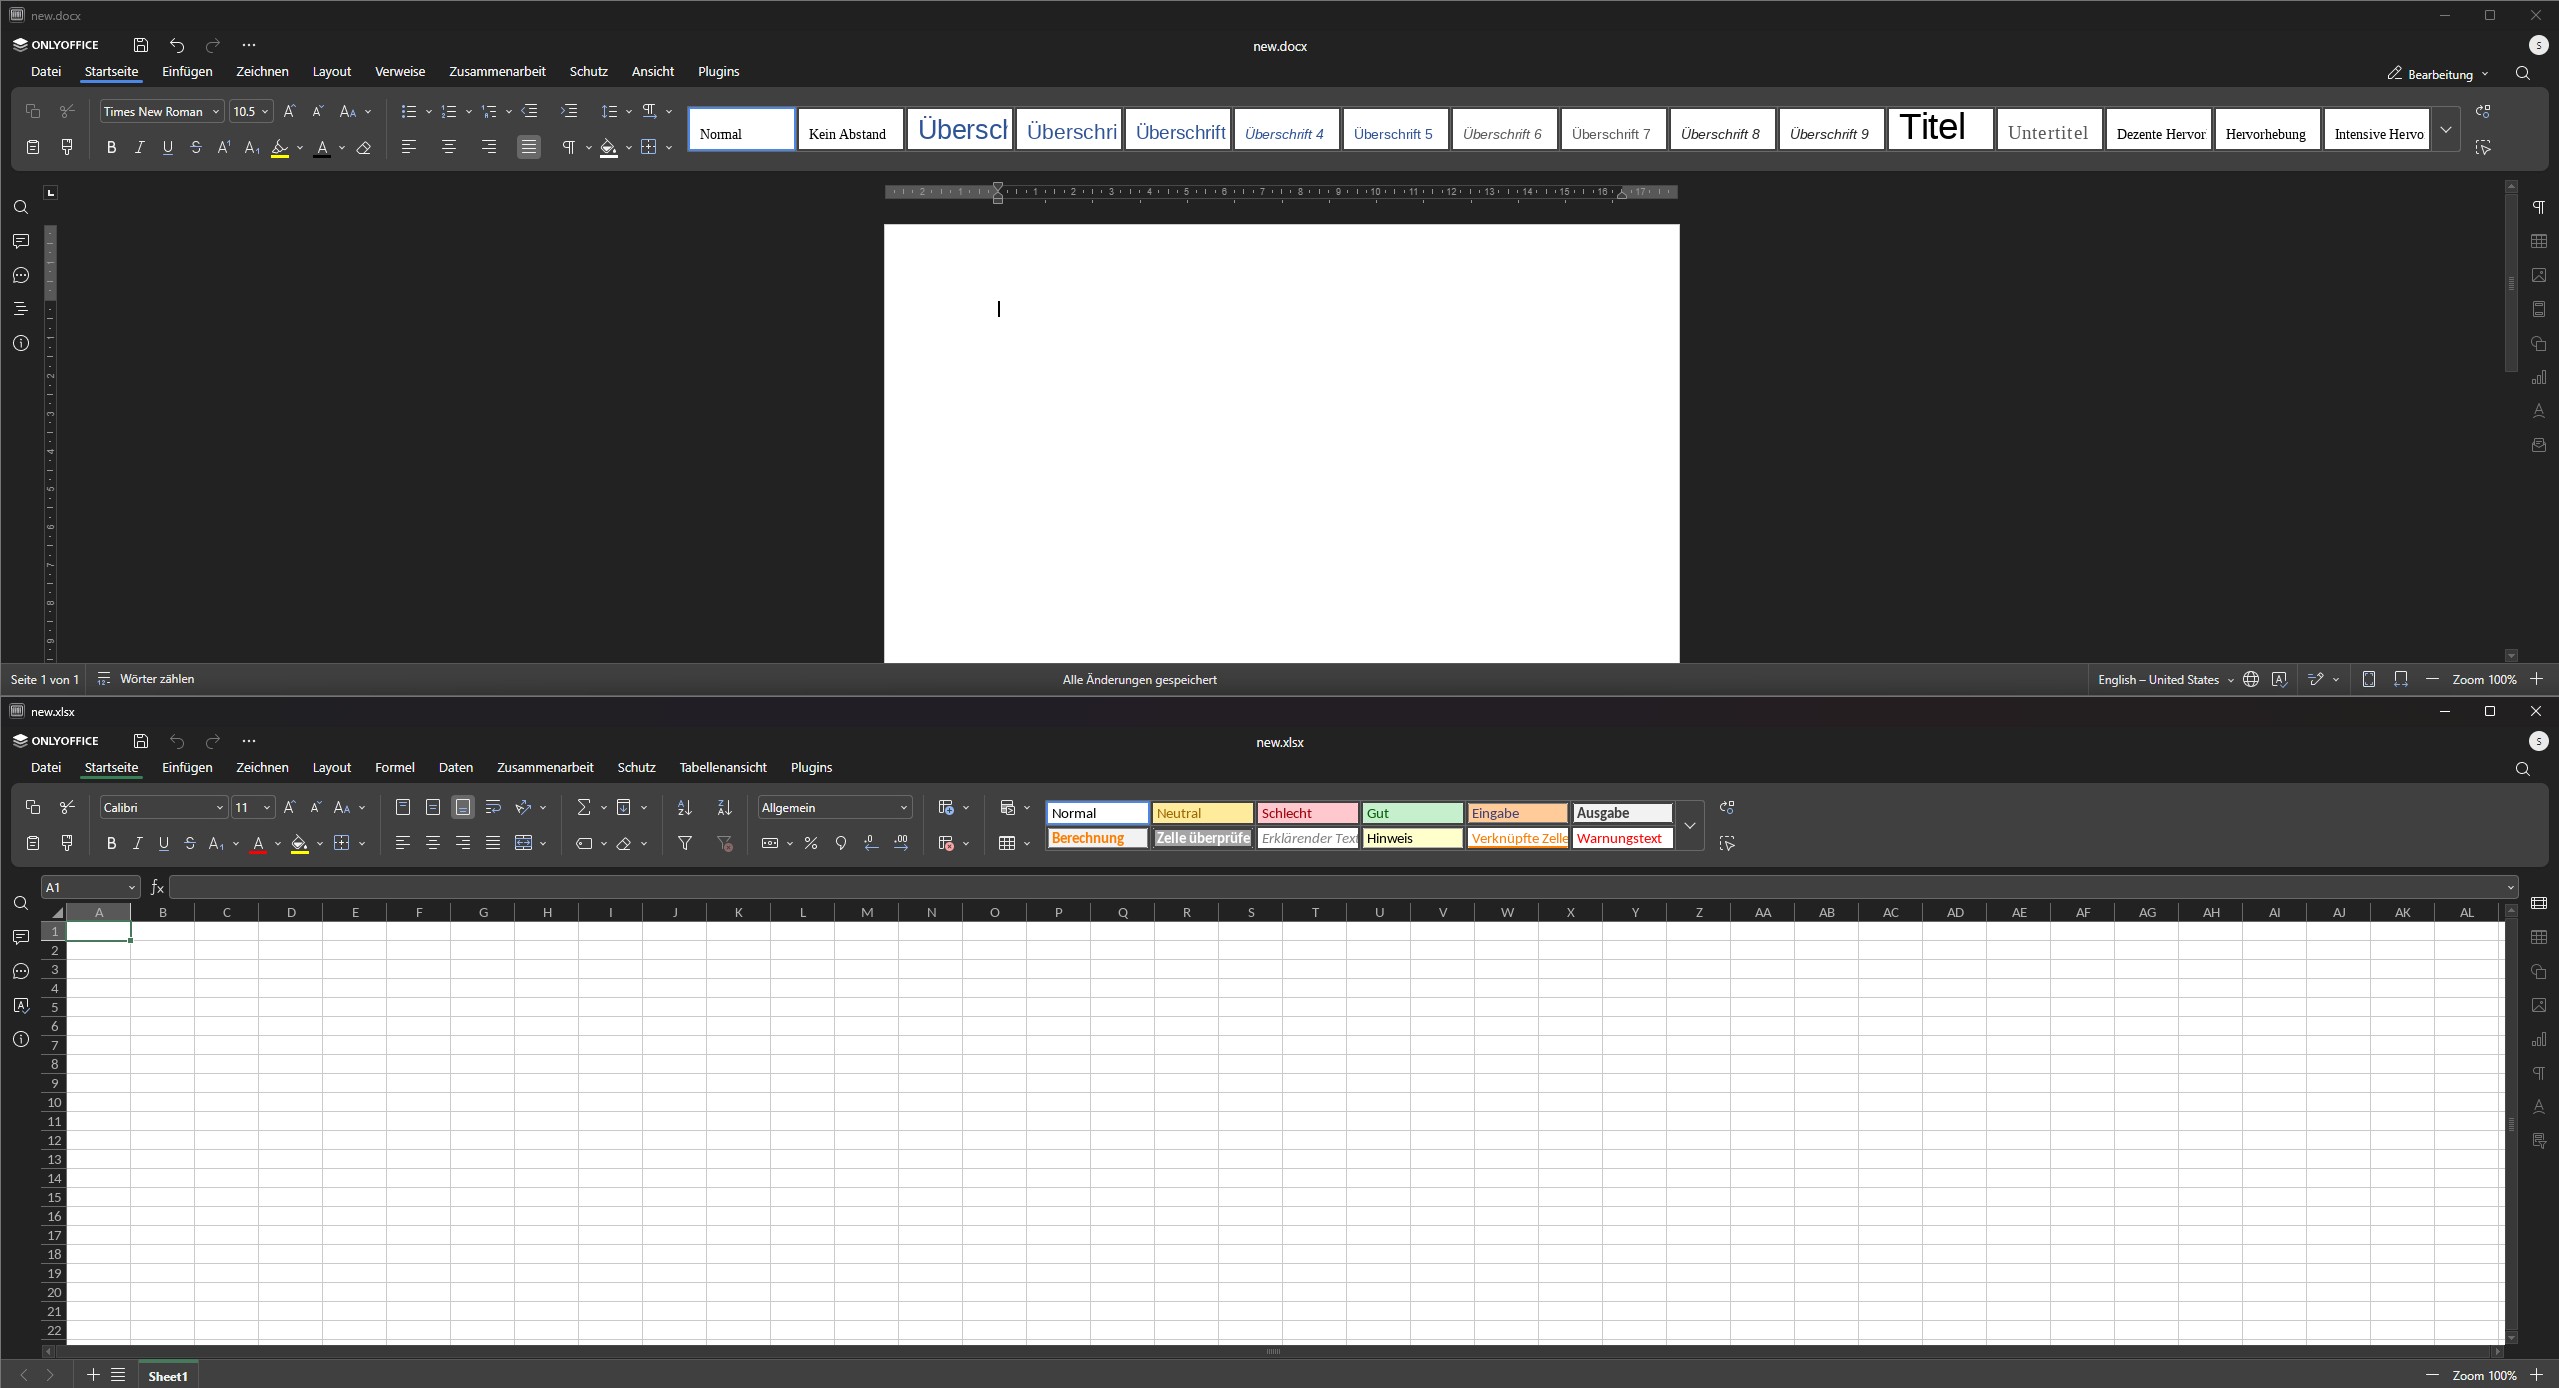The image size is (2559, 1388).
Task: Click the filter funnel icon in spreadsheet toolbar
Action: click(x=685, y=843)
